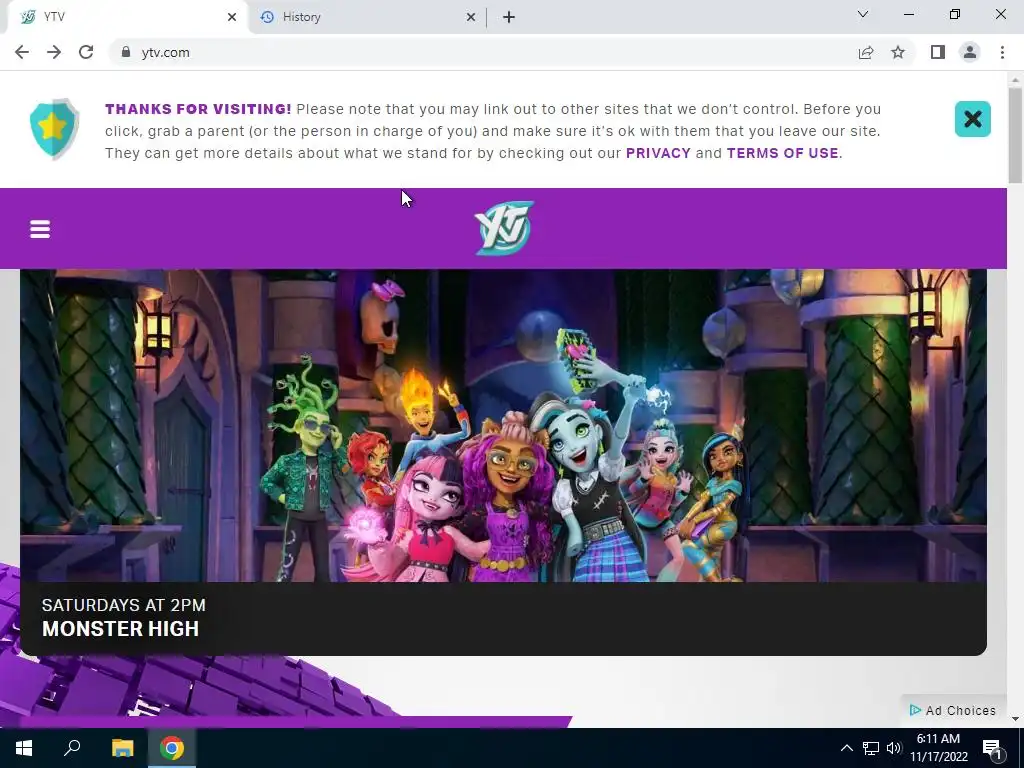Viewport: 1024px width, 768px height.
Task: Click the scrollbar down arrow
Action: [x=1015, y=719]
